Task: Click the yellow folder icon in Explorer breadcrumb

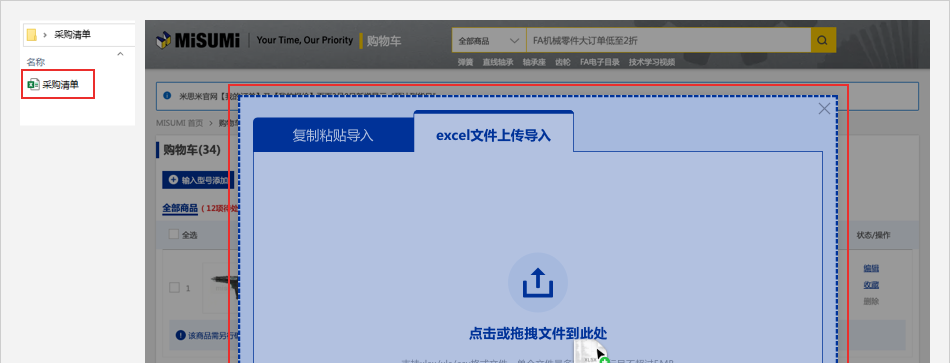Action: coord(32,35)
